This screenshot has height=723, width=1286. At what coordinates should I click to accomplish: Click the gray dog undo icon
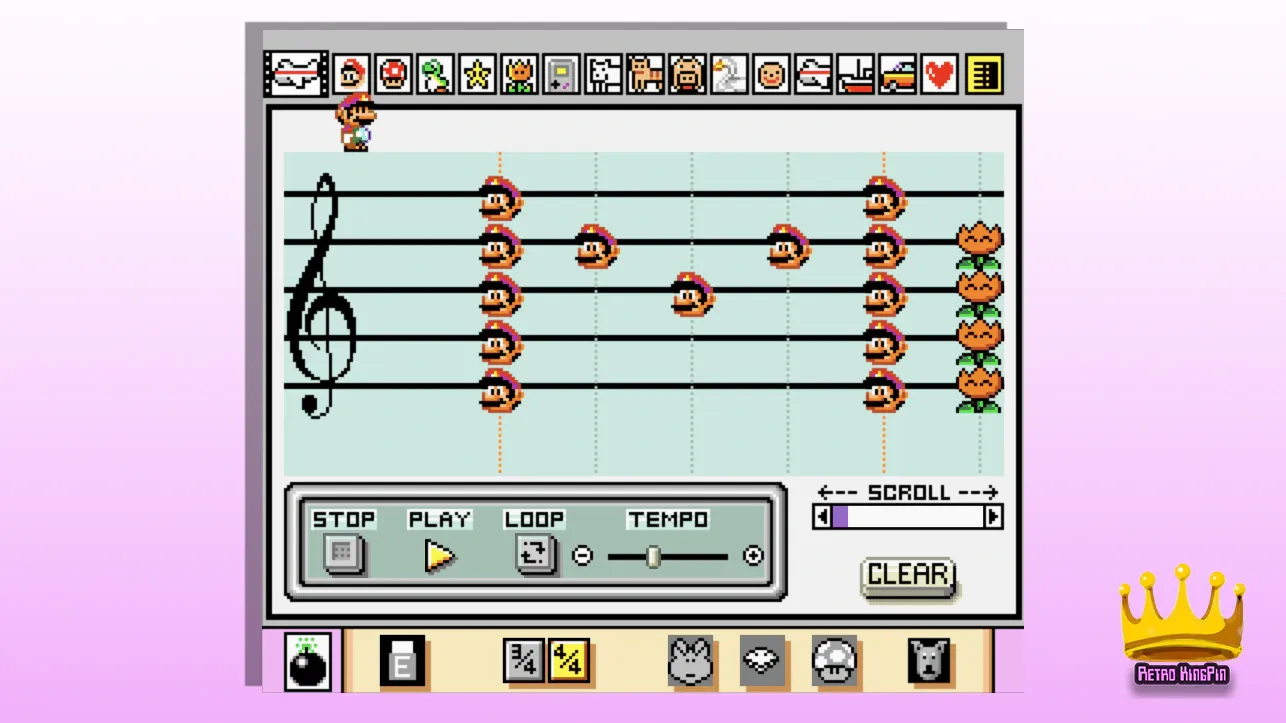tap(929, 661)
